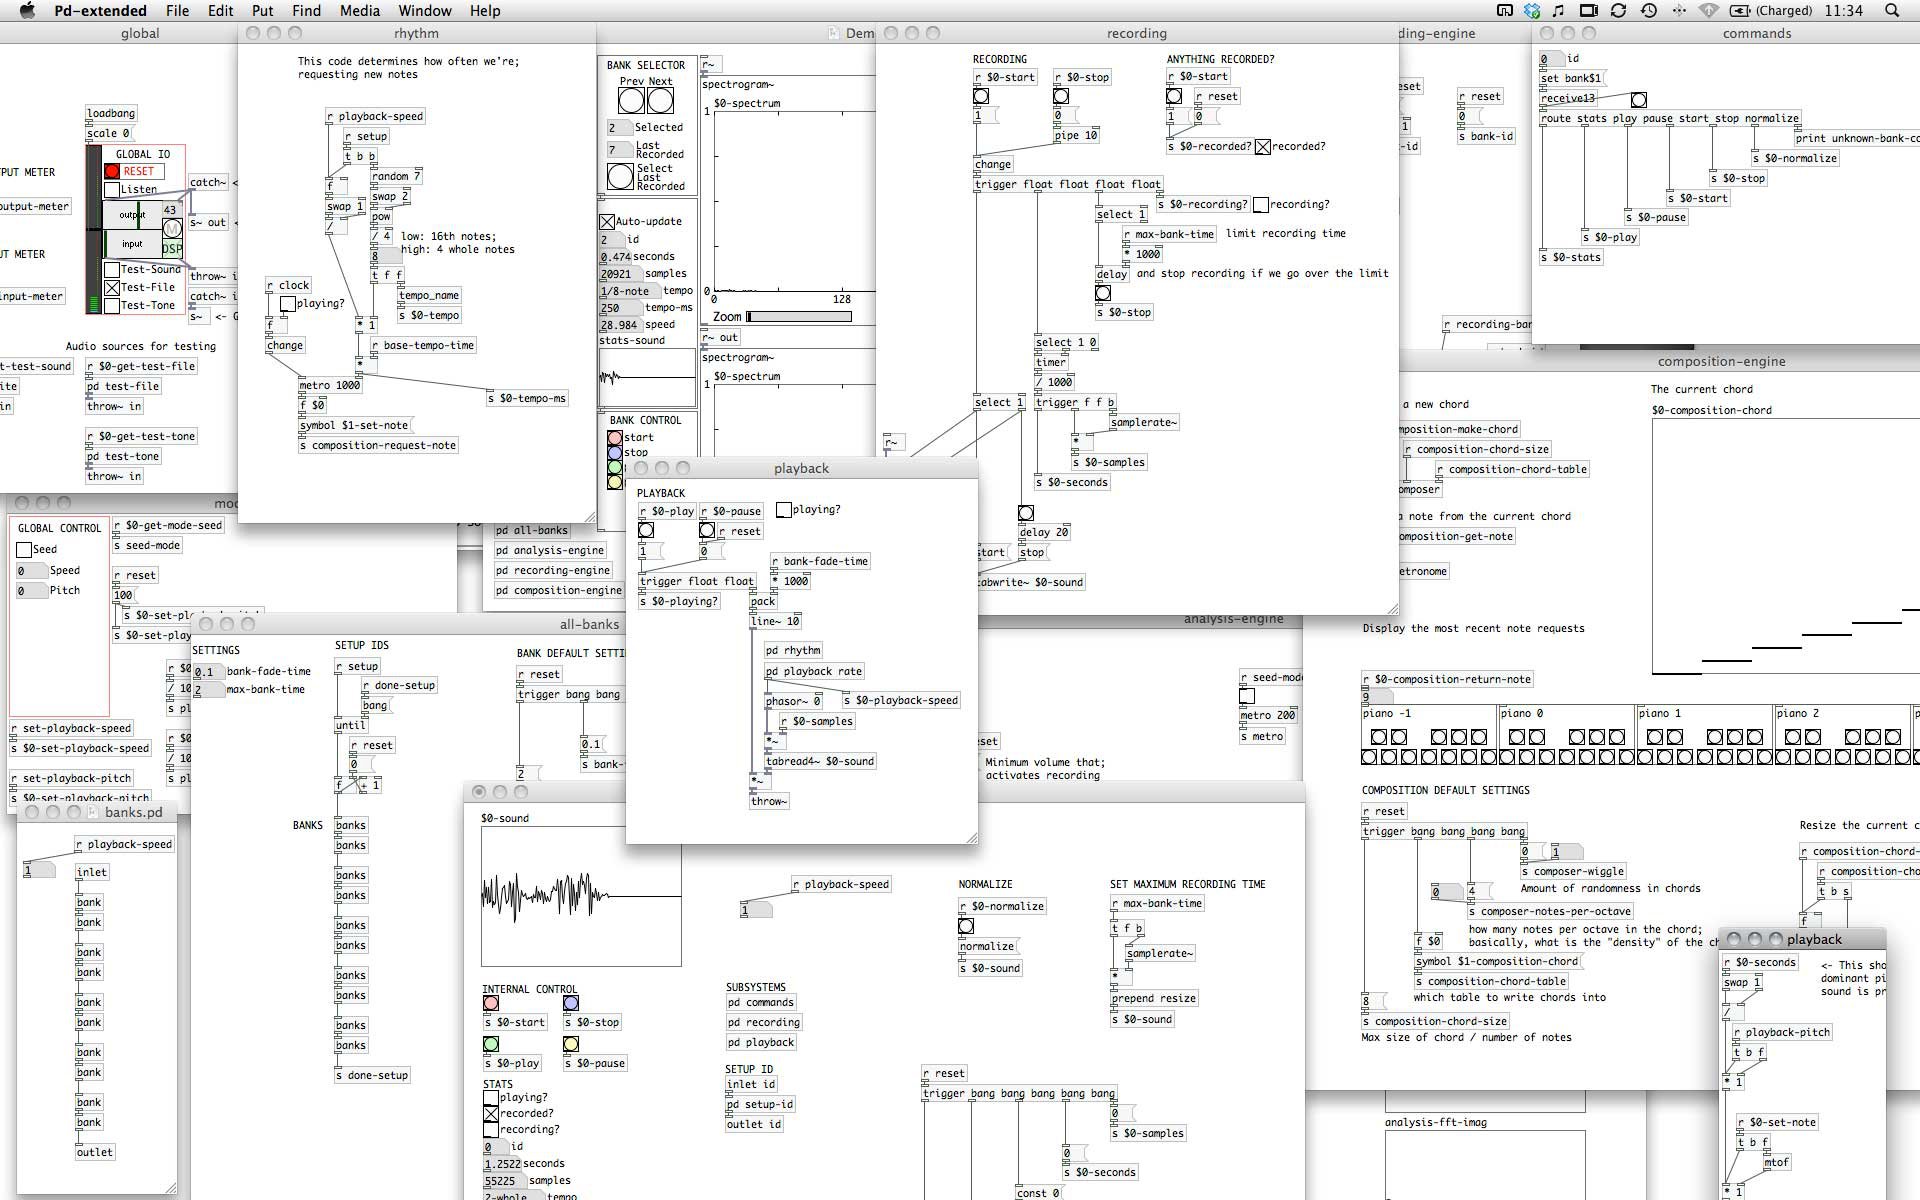Toggle the recorded? checkbox in recording window
This screenshot has width=1920, height=1200.
pyautogui.click(x=1263, y=147)
